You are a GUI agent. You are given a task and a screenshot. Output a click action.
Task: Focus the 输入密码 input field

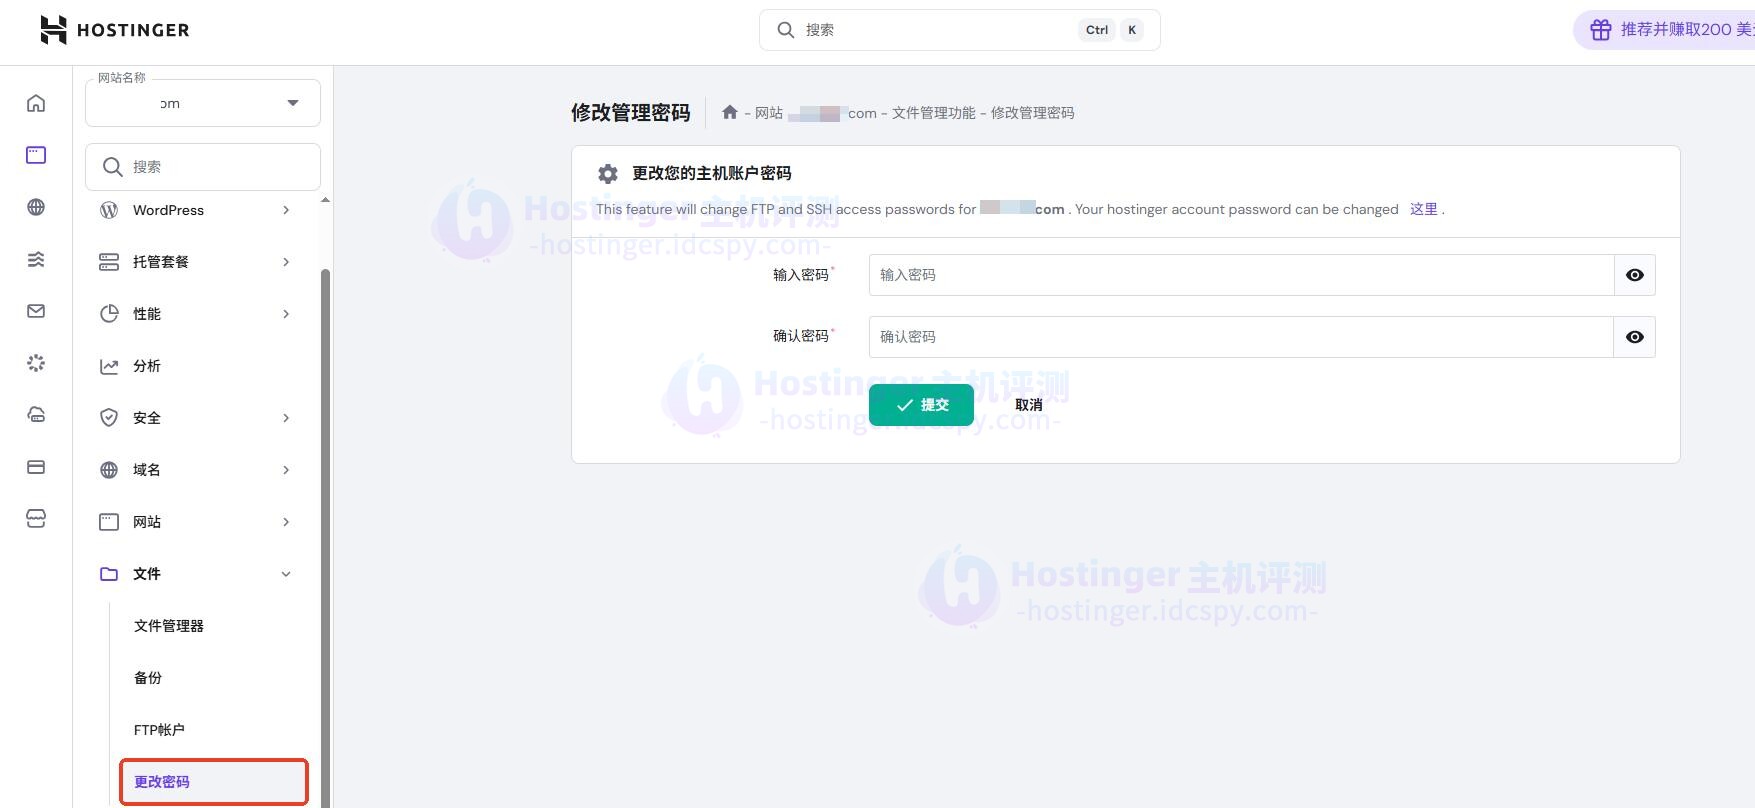click(1240, 275)
